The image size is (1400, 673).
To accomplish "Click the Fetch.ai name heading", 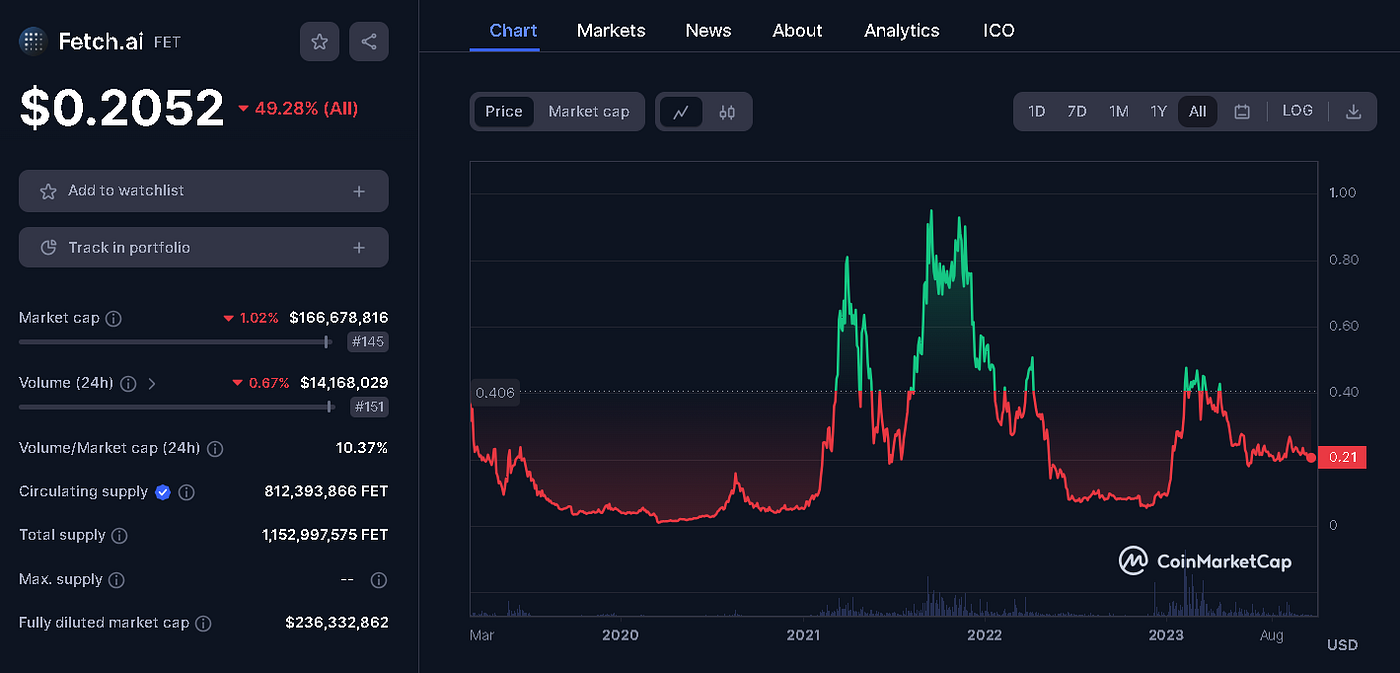I will (x=101, y=41).
